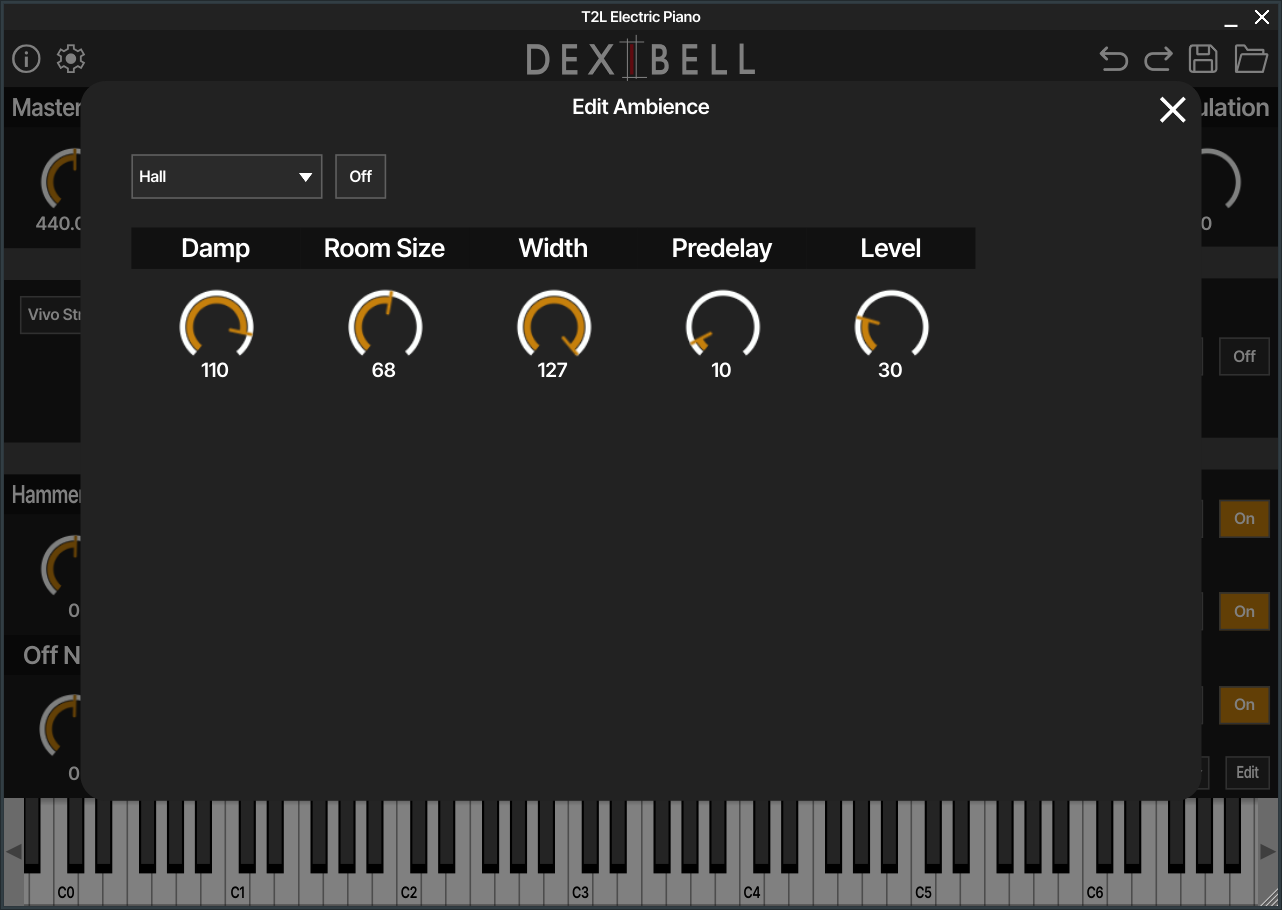Click the Room Size knob

tap(385, 327)
